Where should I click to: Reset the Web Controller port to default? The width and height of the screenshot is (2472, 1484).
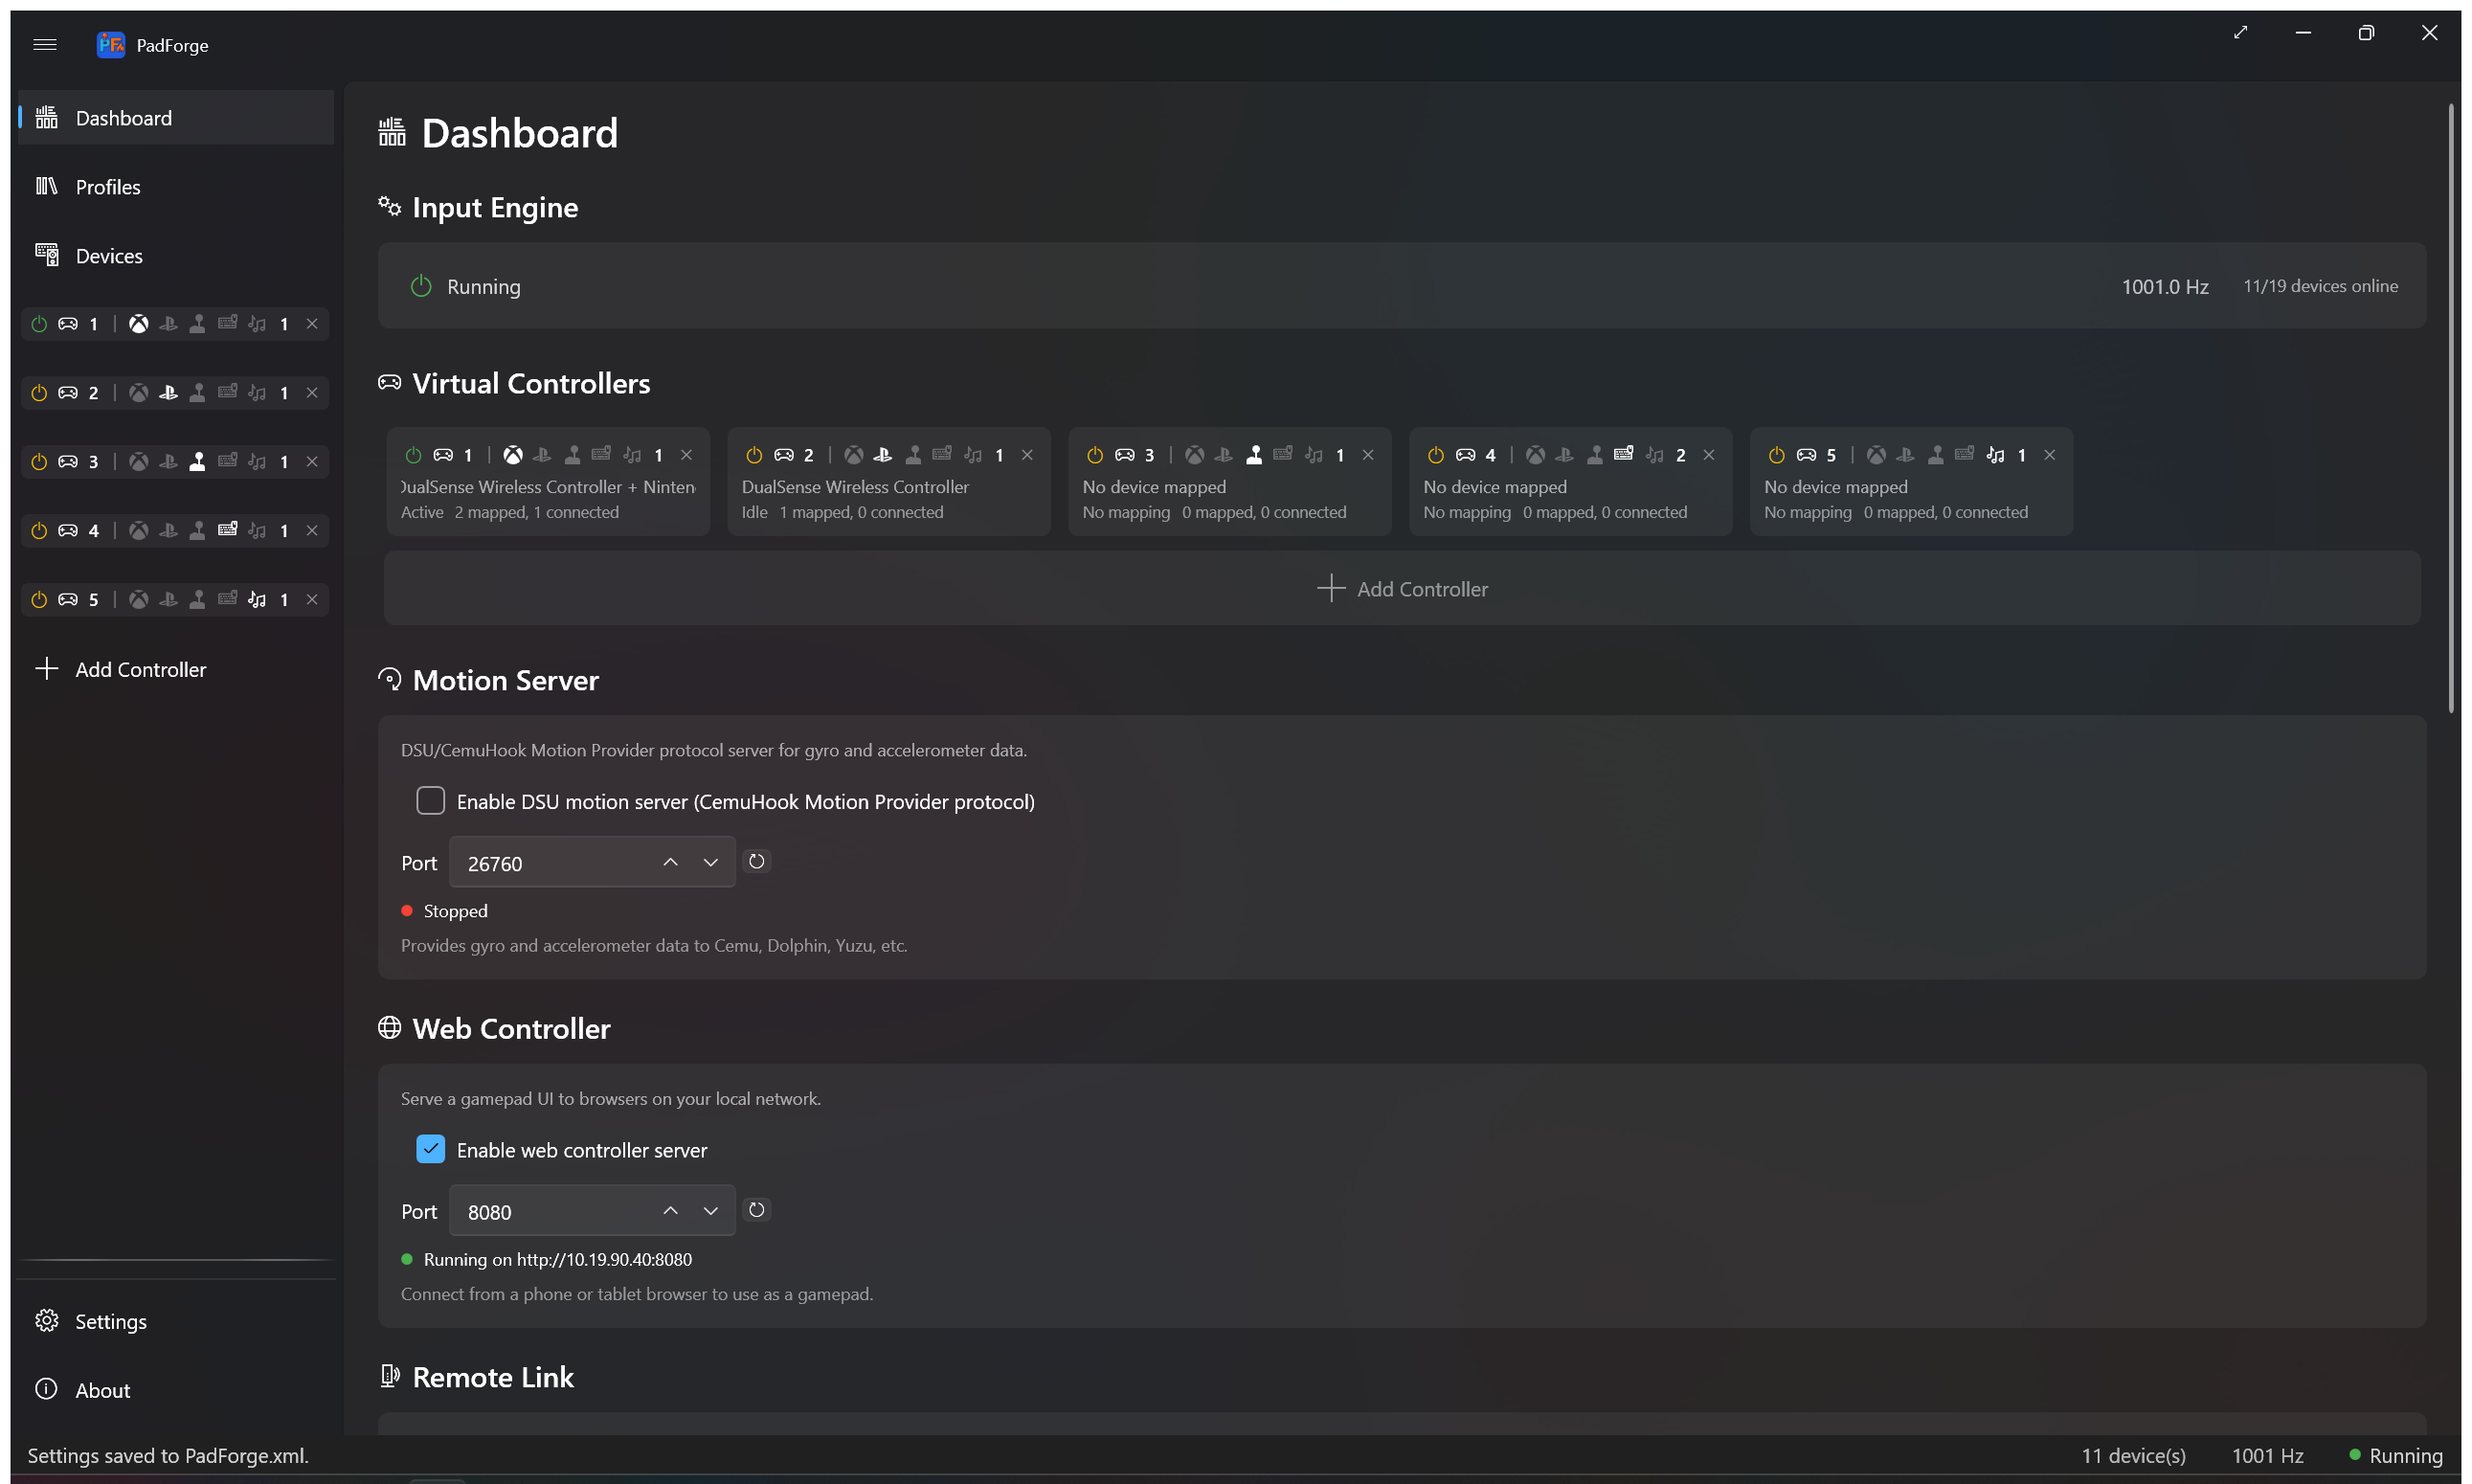(x=757, y=1210)
